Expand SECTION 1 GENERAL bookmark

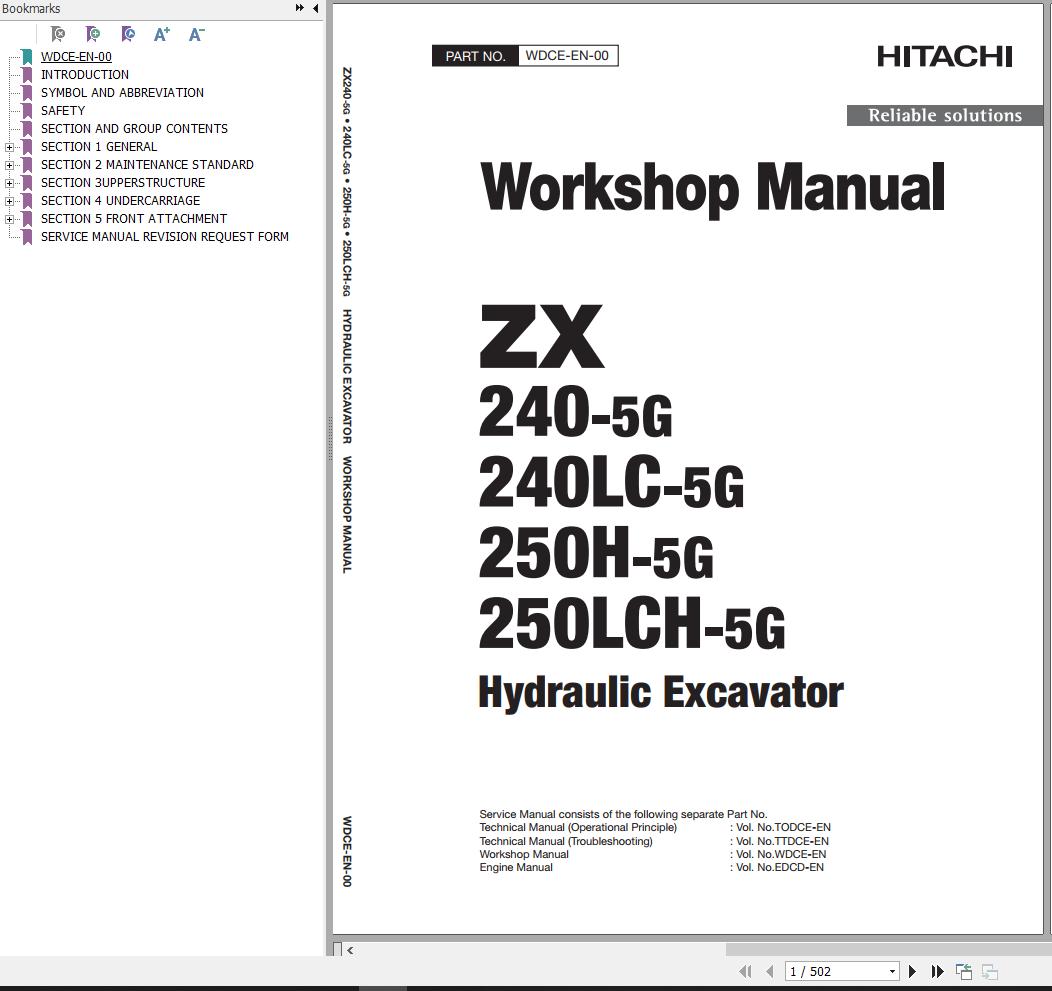coord(9,147)
